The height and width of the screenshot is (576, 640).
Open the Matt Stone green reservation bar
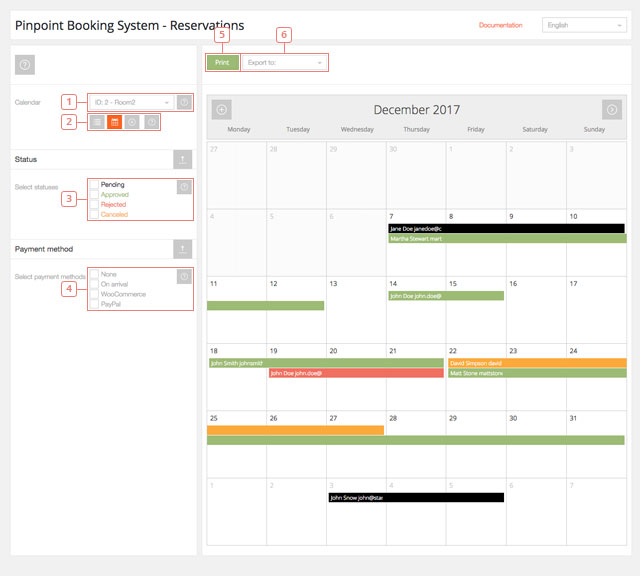(x=538, y=373)
